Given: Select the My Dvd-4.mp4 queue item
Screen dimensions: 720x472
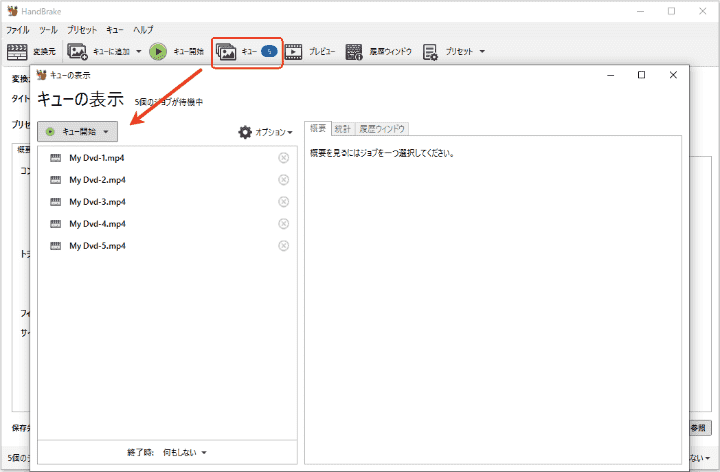Looking at the screenshot, I should pos(97,224).
